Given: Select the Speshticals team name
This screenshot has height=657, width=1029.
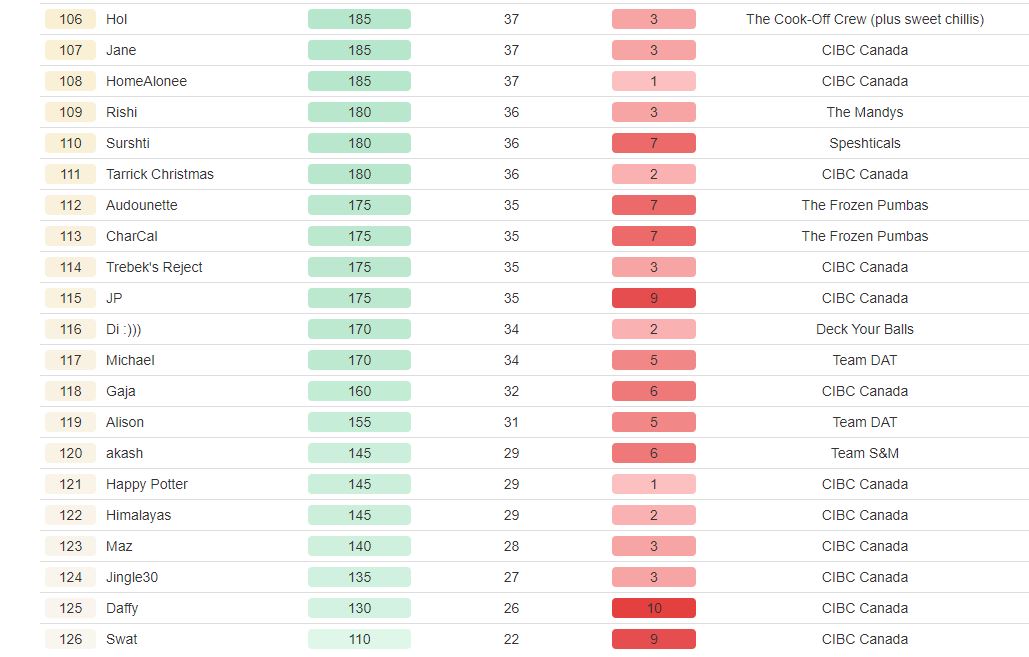Looking at the screenshot, I should [865, 144].
